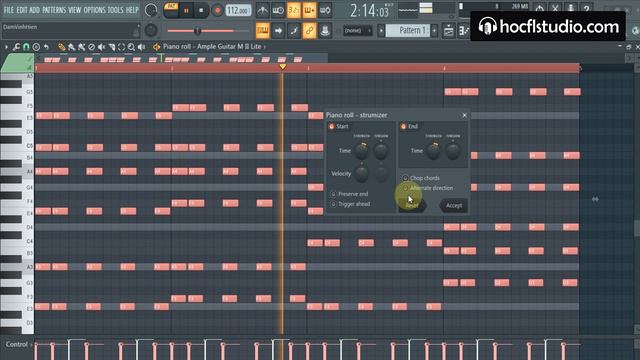
Task: Click the orange playhead marker on timeline
Action: pyautogui.click(x=282, y=67)
